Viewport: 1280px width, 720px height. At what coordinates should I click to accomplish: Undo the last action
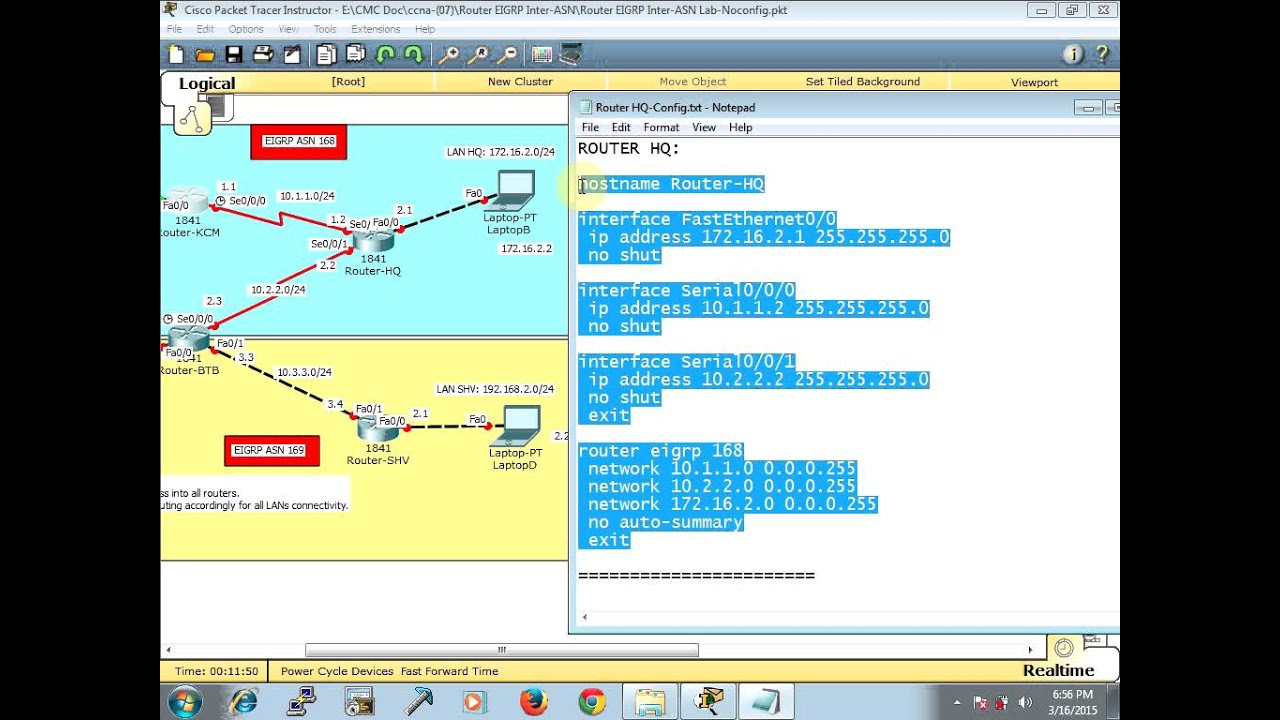point(385,54)
